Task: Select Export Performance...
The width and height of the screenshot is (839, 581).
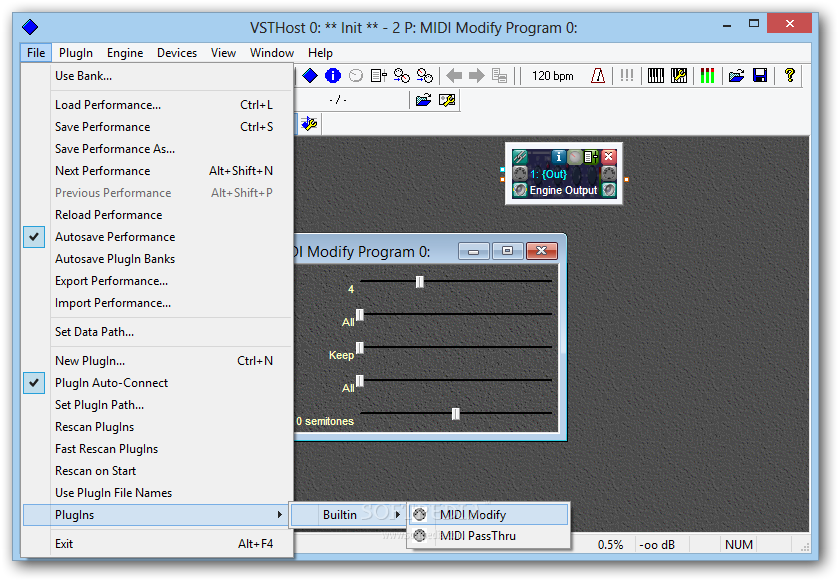Action: pyautogui.click(x=157, y=281)
